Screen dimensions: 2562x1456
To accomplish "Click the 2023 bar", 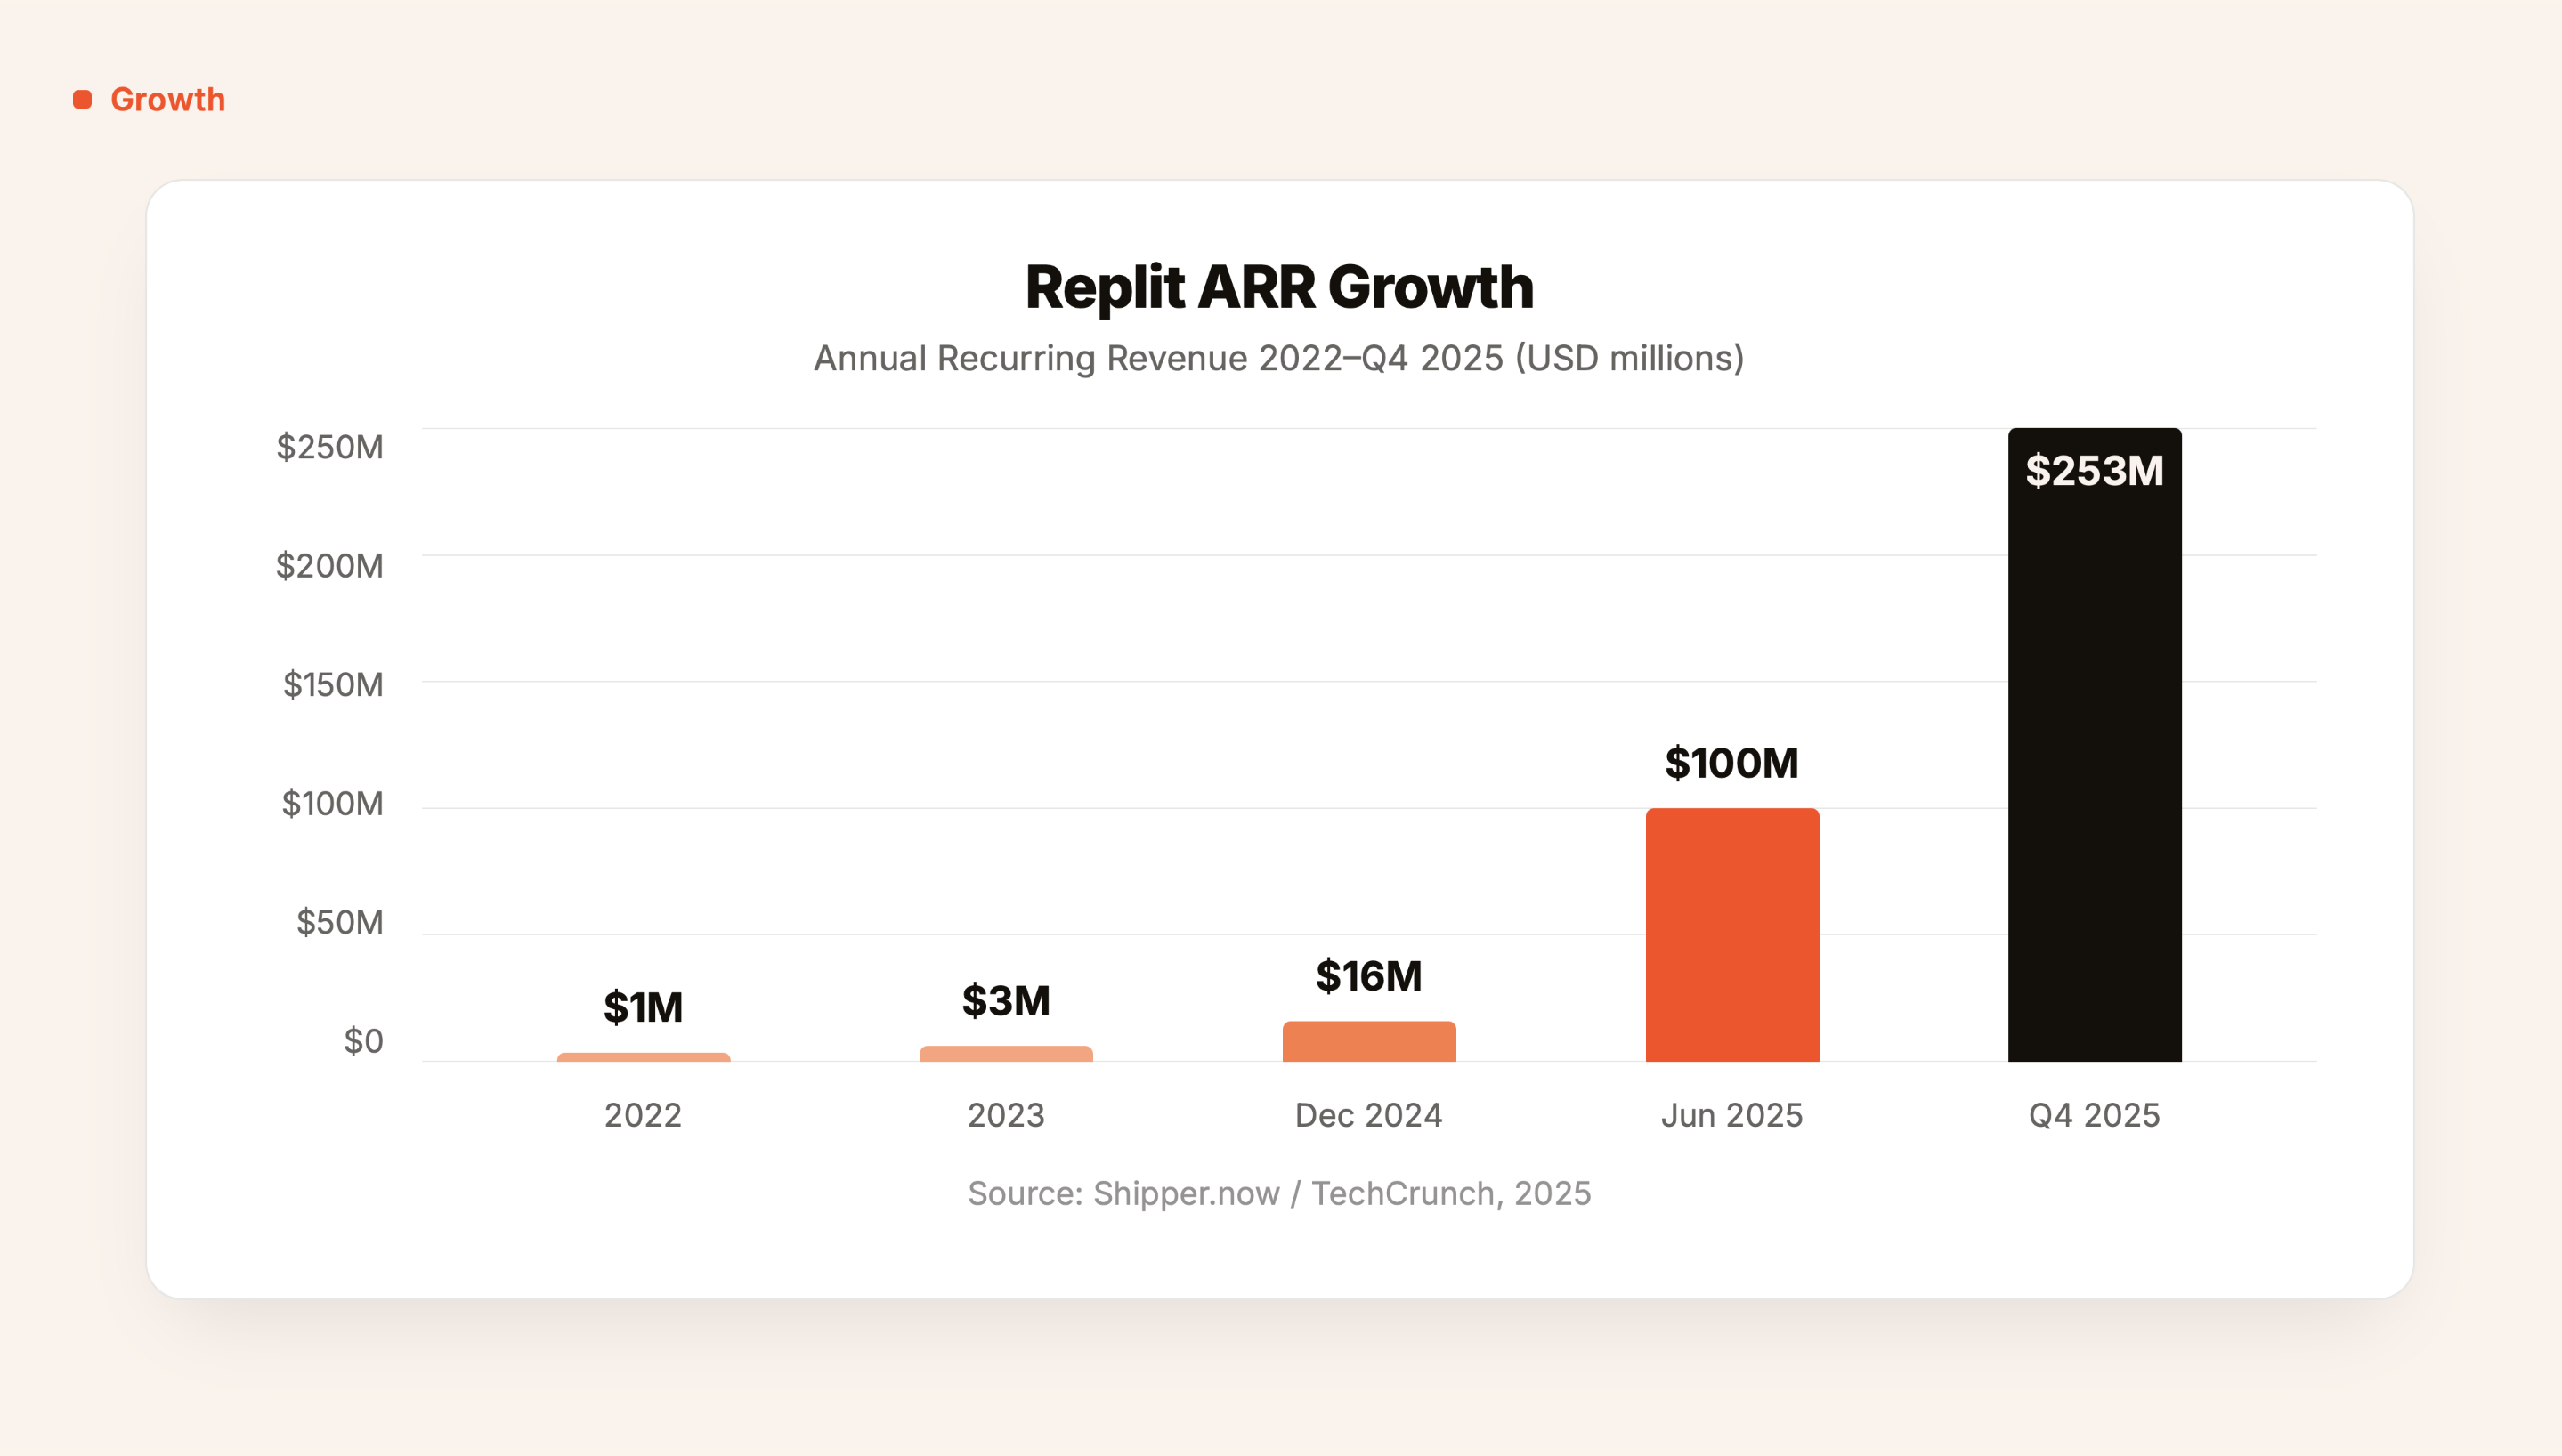I will [x=1006, y=1054].
